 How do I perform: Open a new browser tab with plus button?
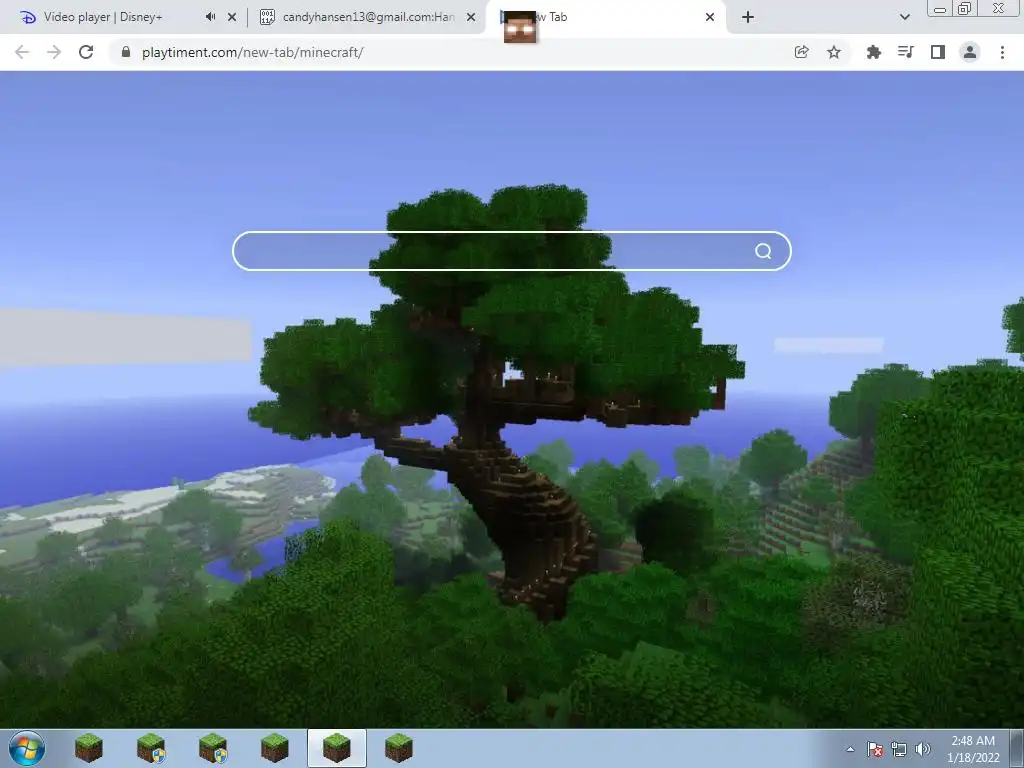pyautogui.click(x=748, y=17)
